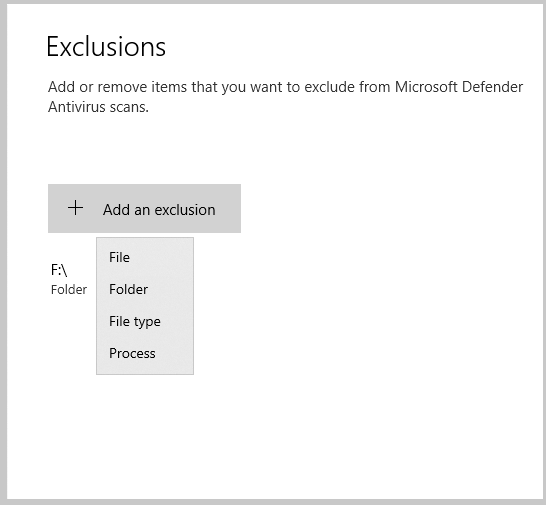Select Process from the exclusion menu
546x505 pixels.
click(x=145, y=354)
